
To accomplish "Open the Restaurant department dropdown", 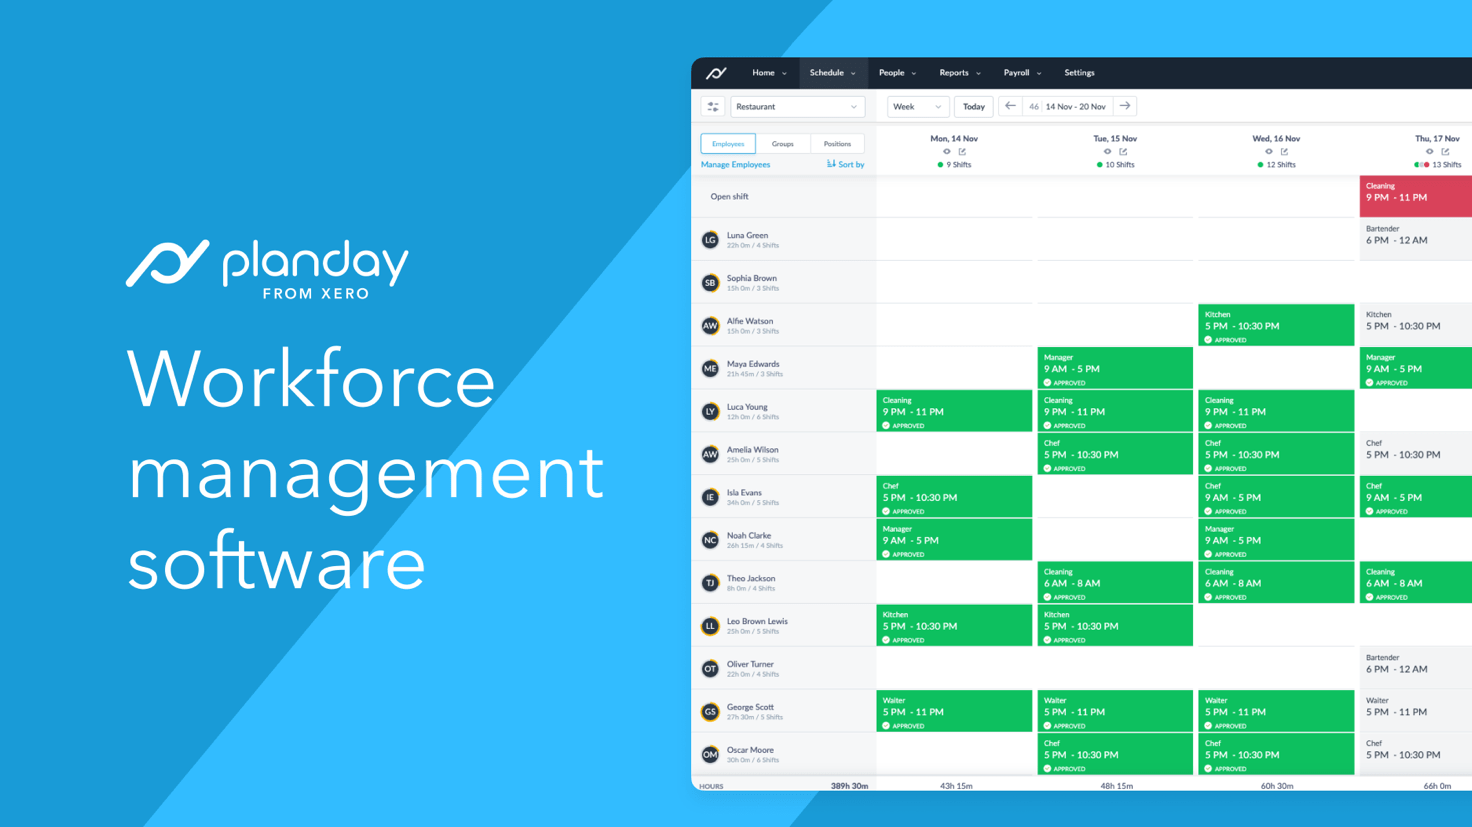I will tap(797, 106).
